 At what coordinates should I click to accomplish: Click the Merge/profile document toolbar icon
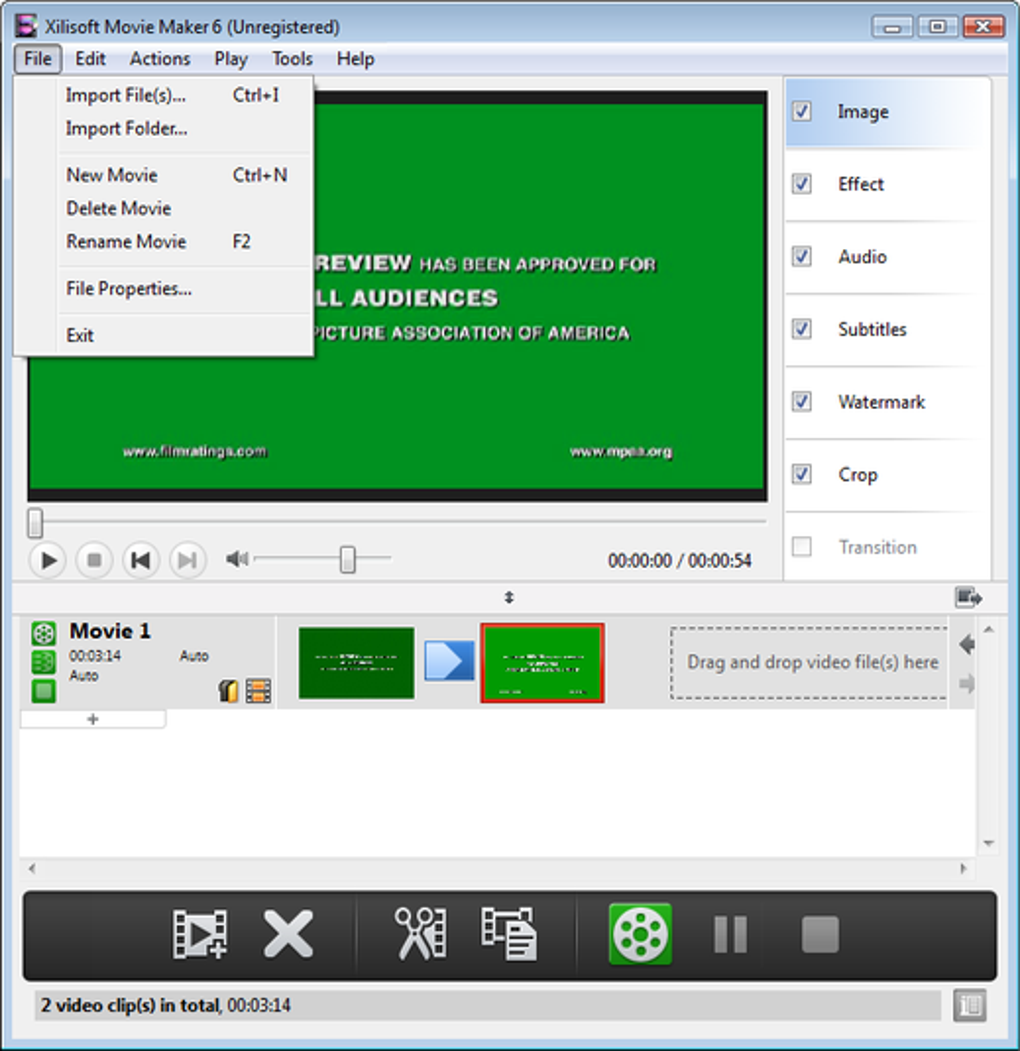pos(509,934)
